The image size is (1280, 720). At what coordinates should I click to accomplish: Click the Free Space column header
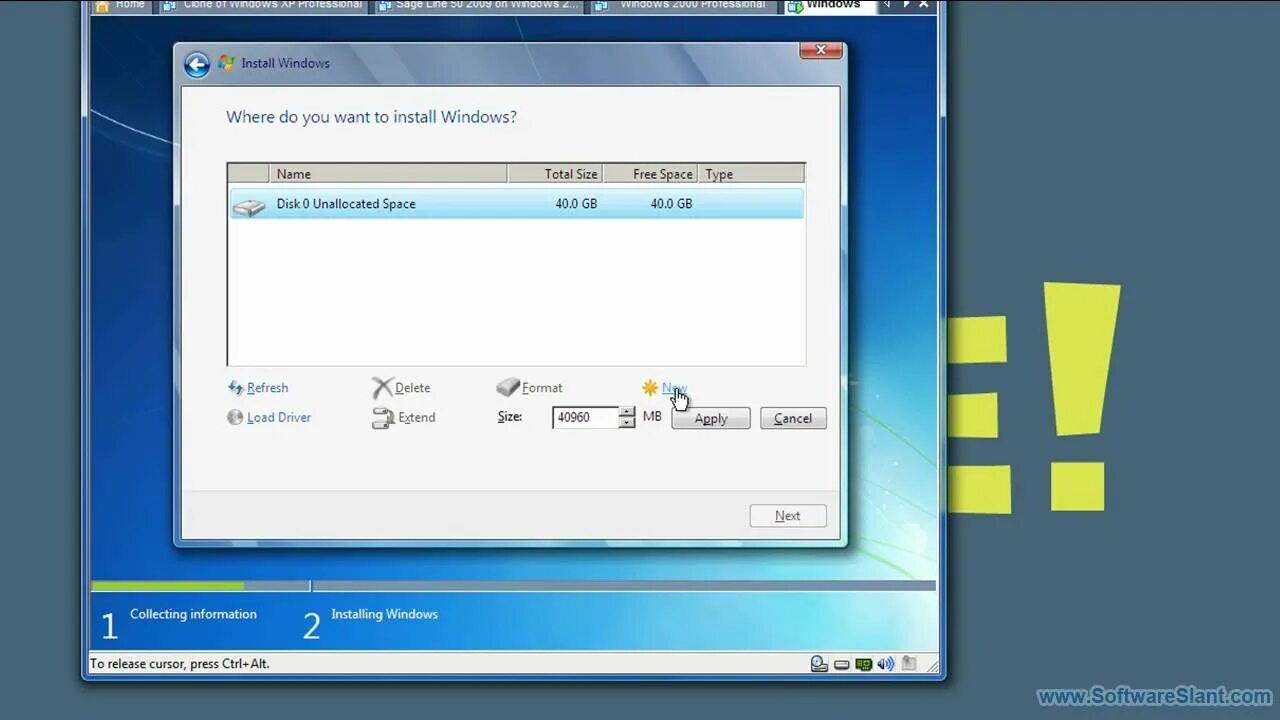[650, 174]
